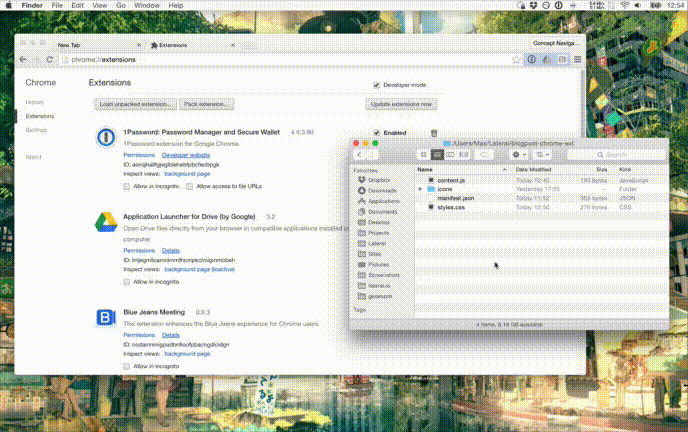Allow Drive launcher in incognito
This screenshot has height=432, width=688.
(x=126, y=282)
